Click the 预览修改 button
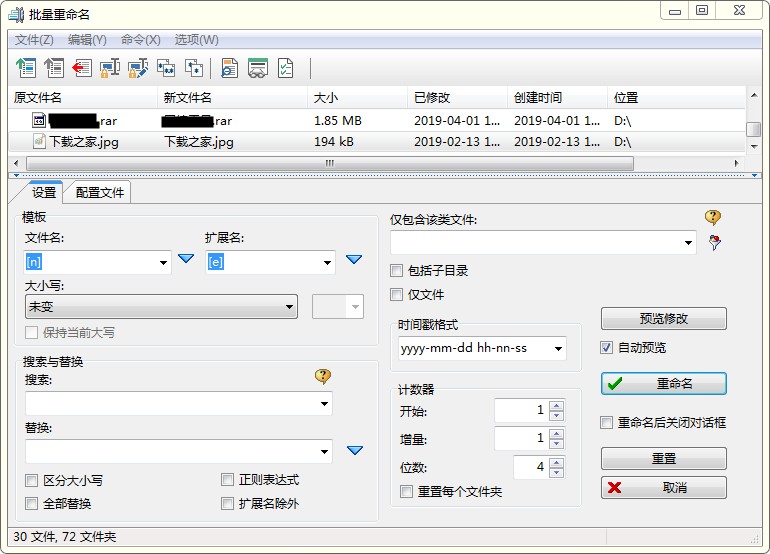This screenshot has height=554, width=770. point(663,319)
